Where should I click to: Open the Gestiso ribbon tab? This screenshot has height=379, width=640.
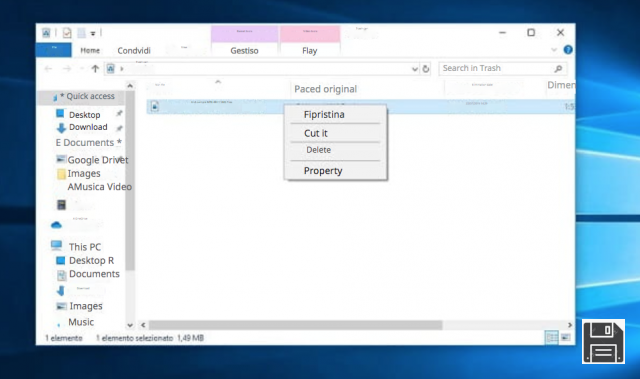tap(244, 51)
